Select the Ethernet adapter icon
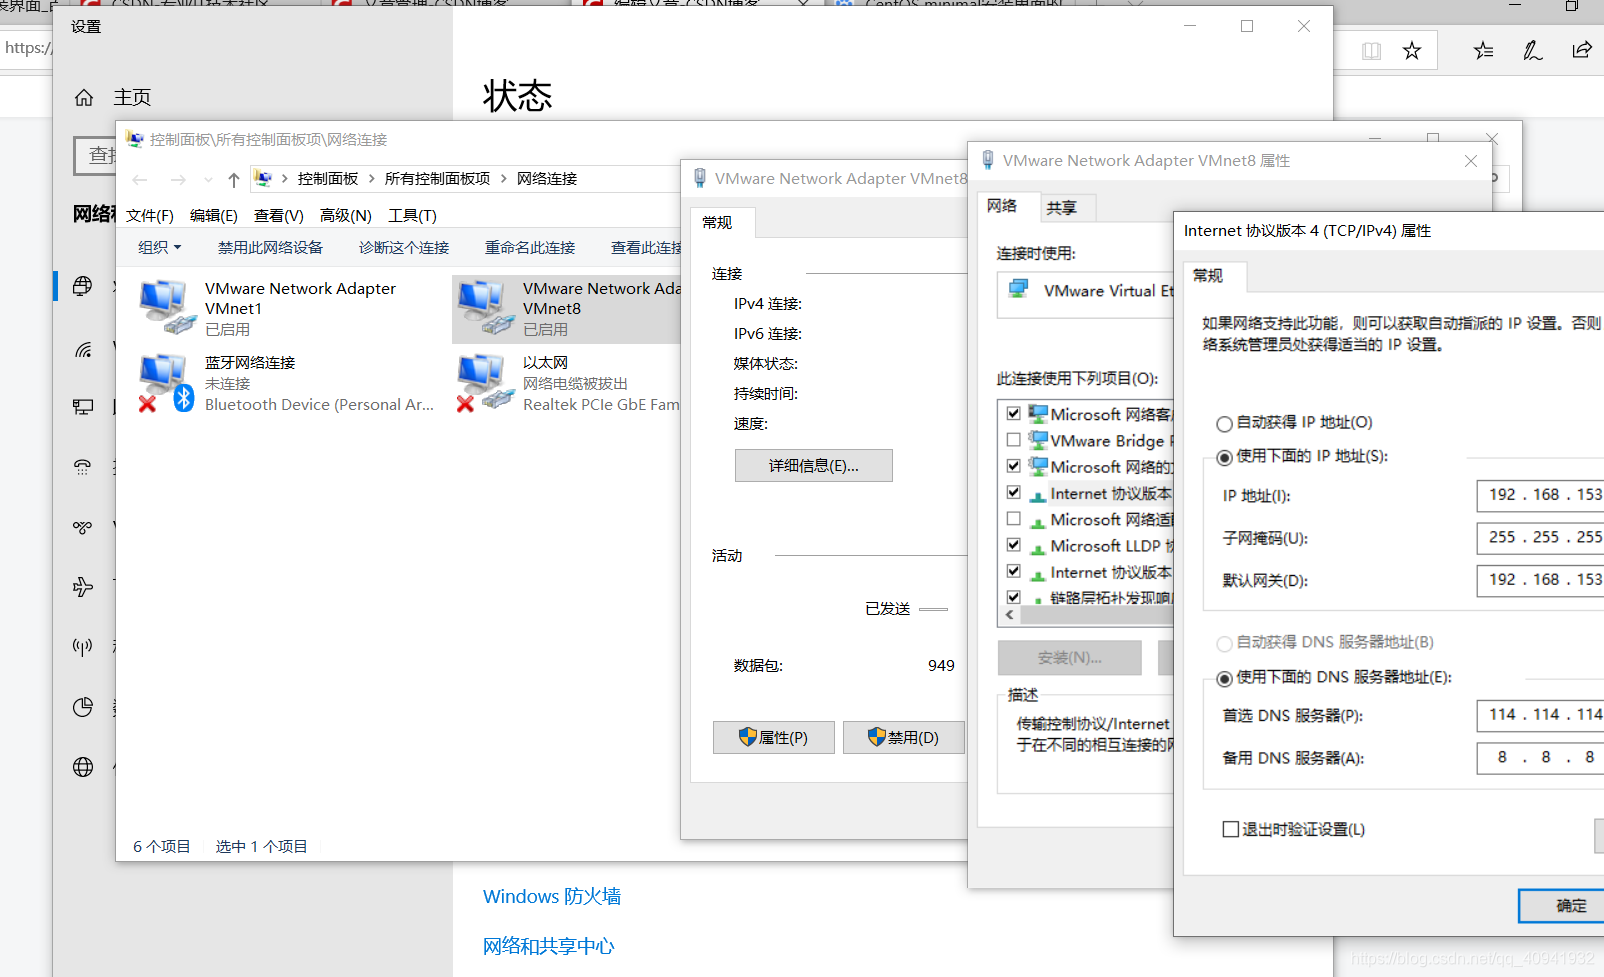The image size is (1604, 977). tap(484, 382)
